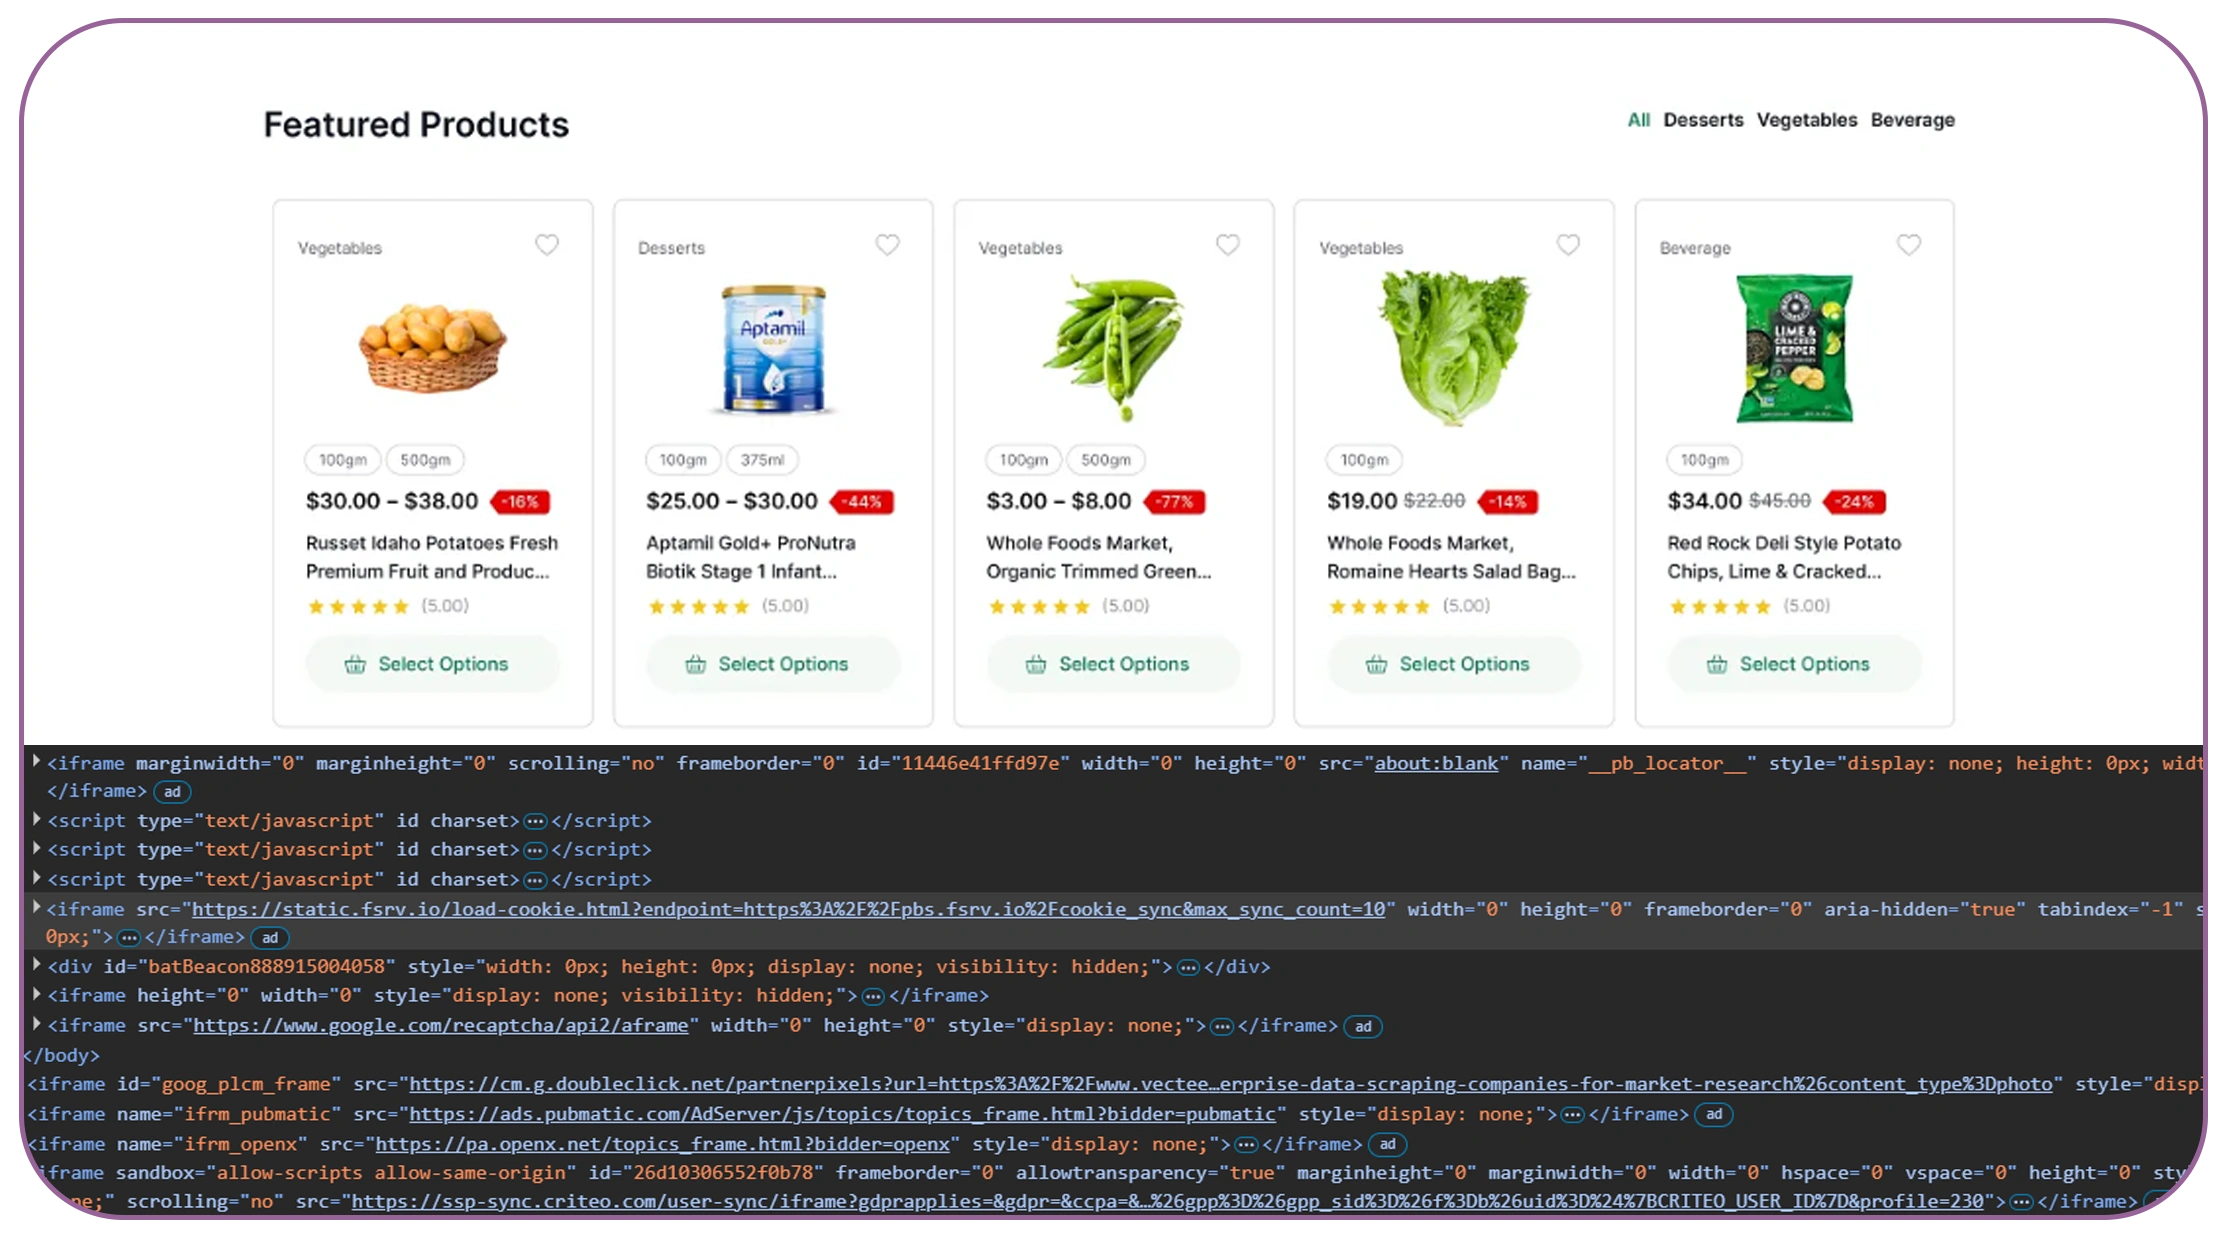This screenshot has height=1240, width=2223.
Task: Click heart icon on Aptamil Gold+ card
Action: (x=888, y=245)
